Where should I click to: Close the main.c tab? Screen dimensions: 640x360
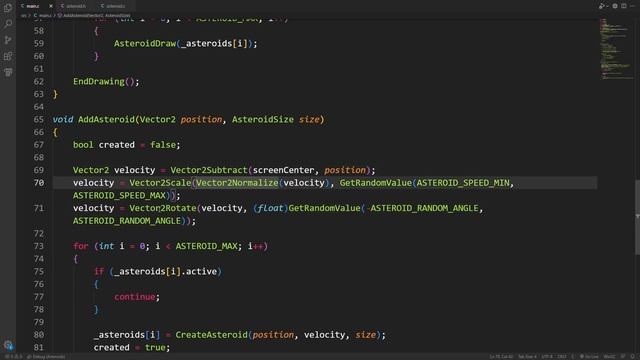tap(51, 6)
